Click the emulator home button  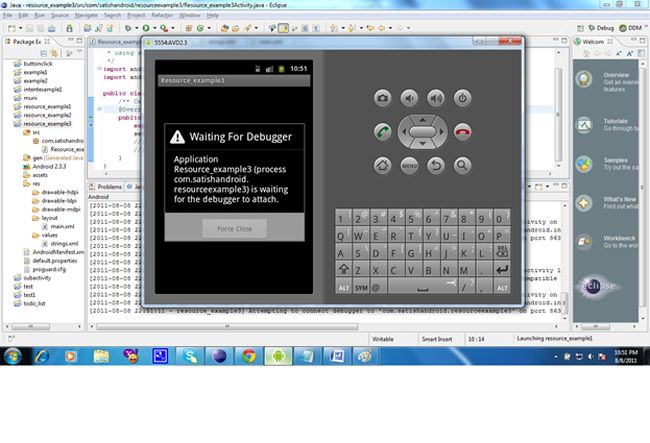[x=382, y=165]
